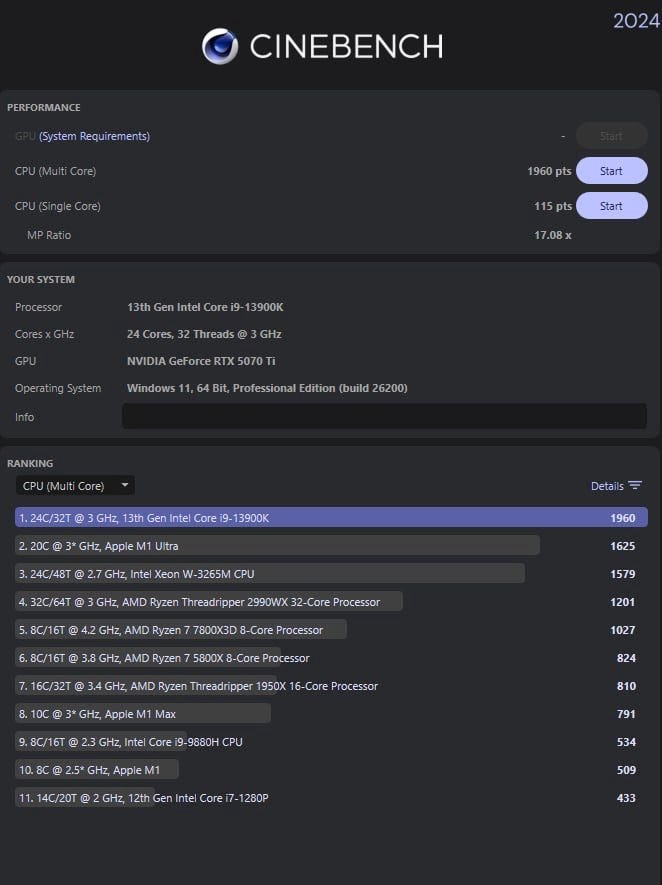Select the Intel Core i9-13900K ranking entry
The width and height of the screenshot is (662, 885).
click(331, 518)
